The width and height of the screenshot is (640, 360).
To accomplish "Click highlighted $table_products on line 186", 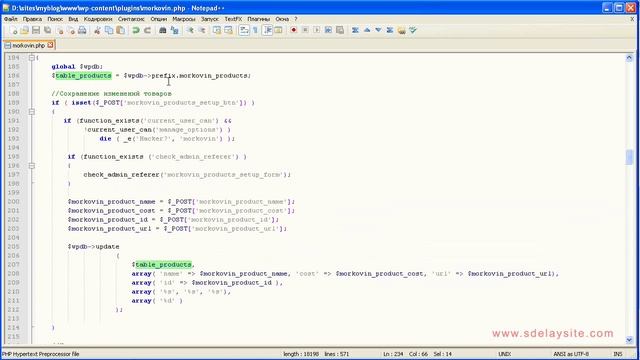I will pyautogui.click(x=82, y=76).
